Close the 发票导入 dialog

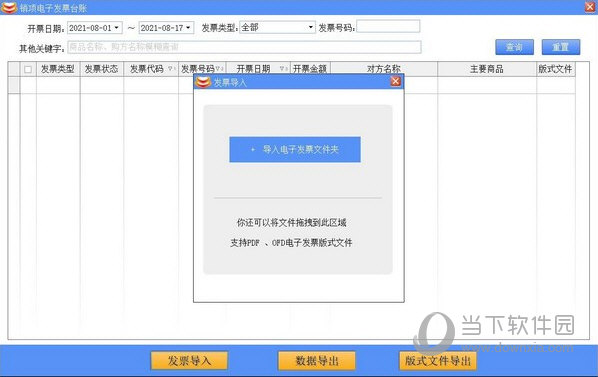pyautogui.click(x=395, y=81)
